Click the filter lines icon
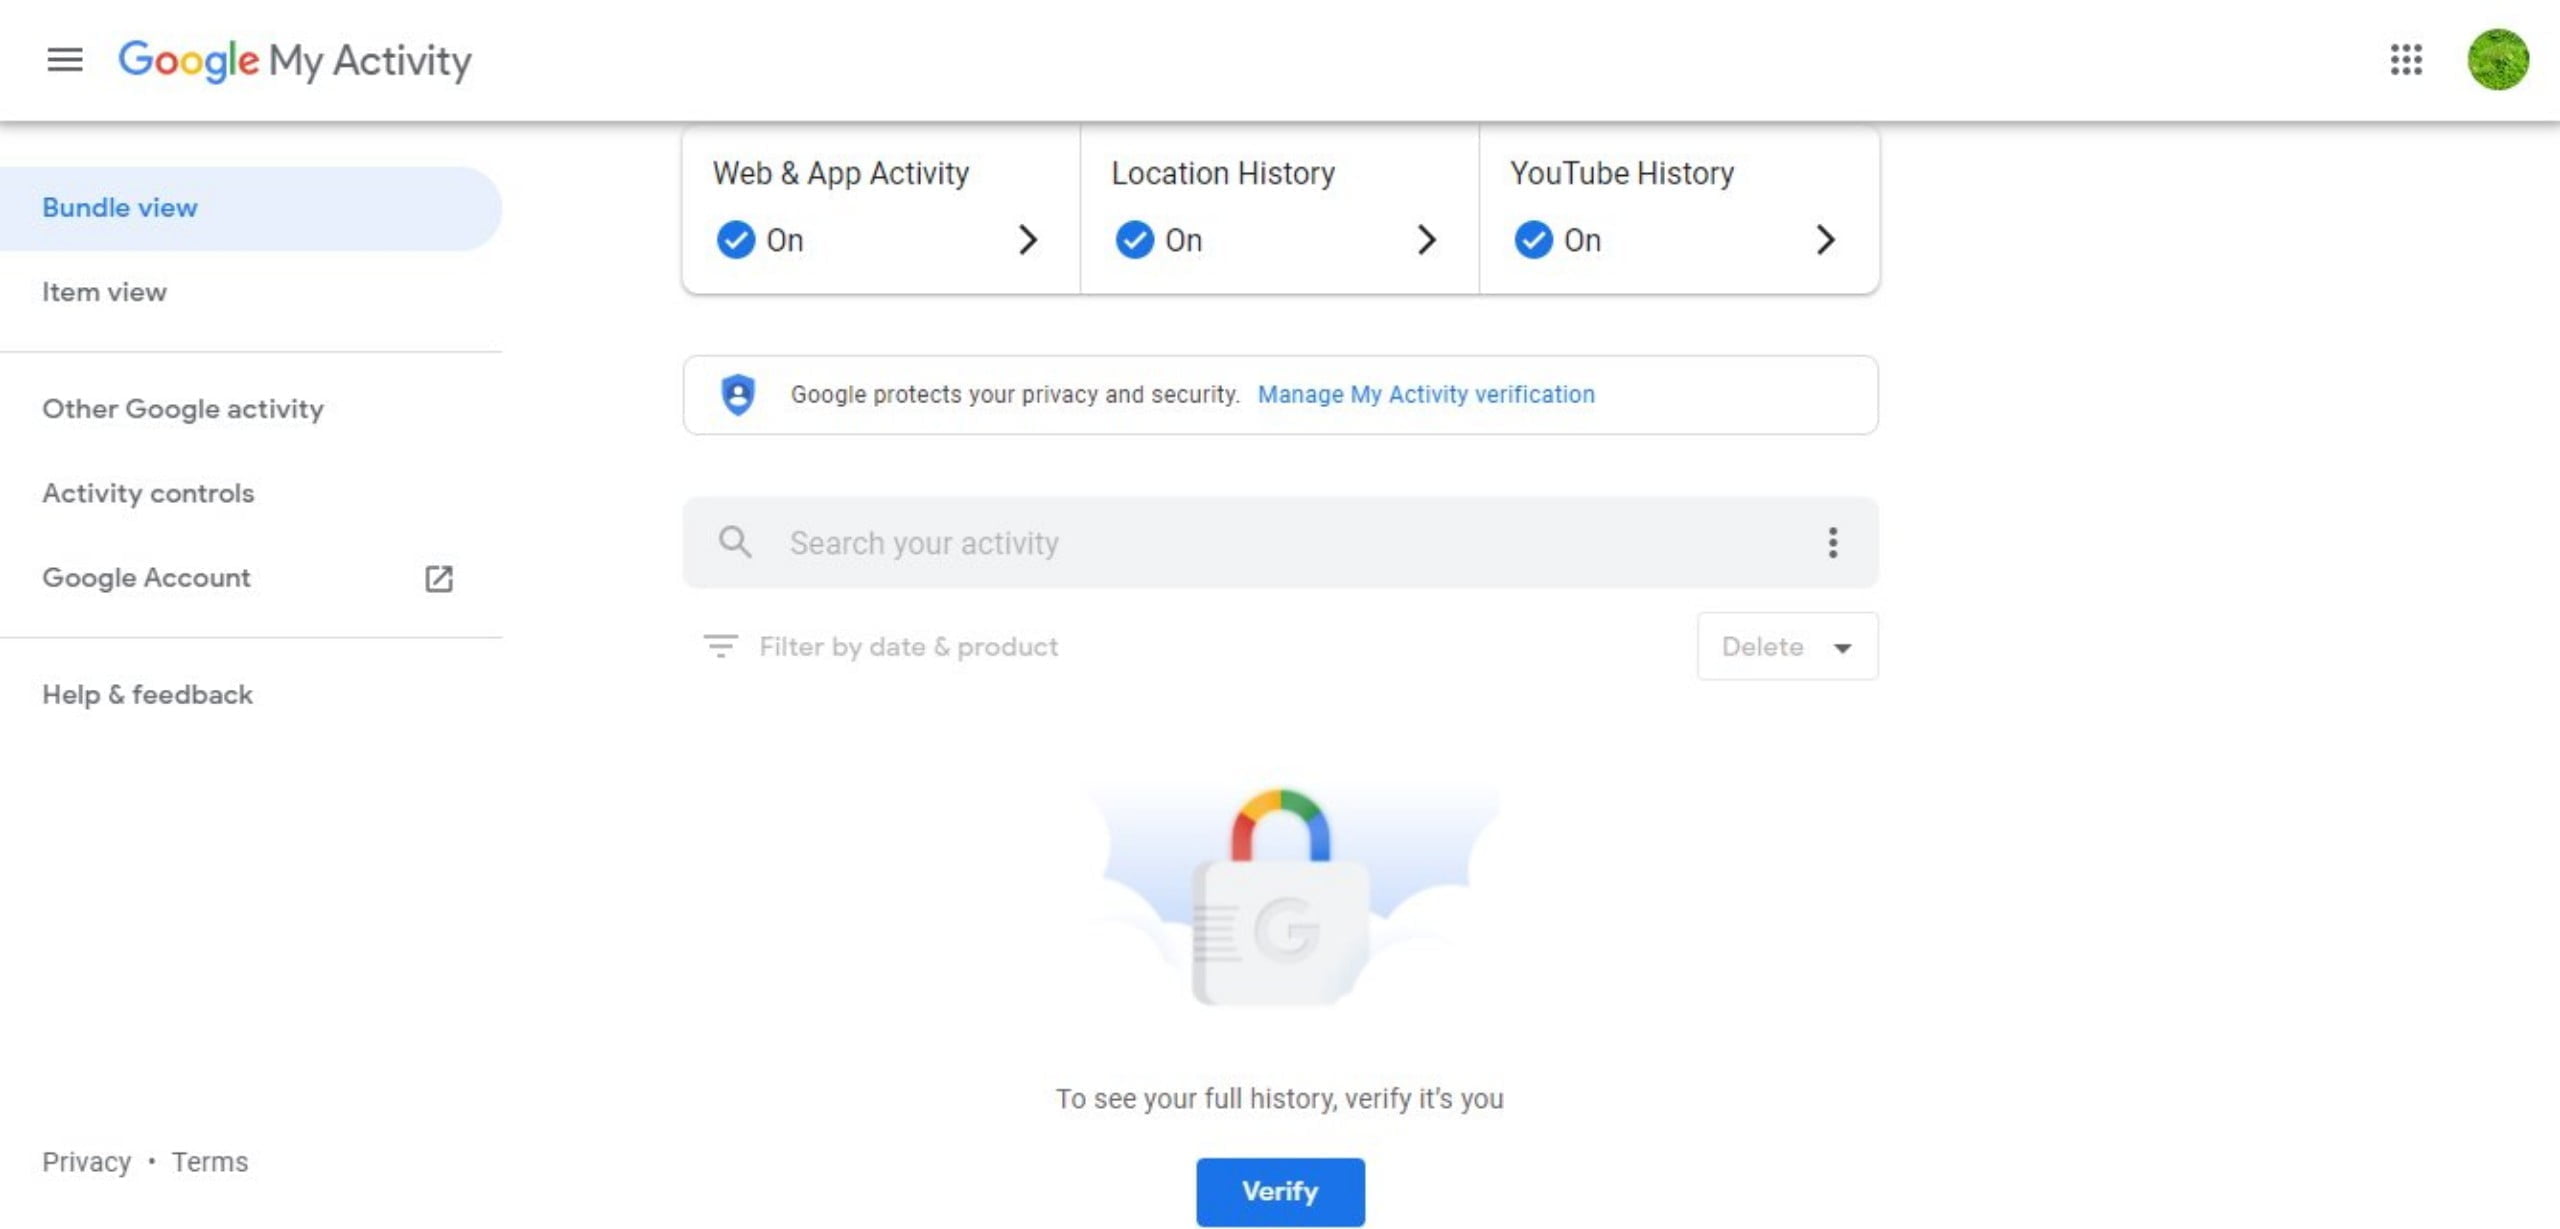2560x1229 pixels. (720, 646)
